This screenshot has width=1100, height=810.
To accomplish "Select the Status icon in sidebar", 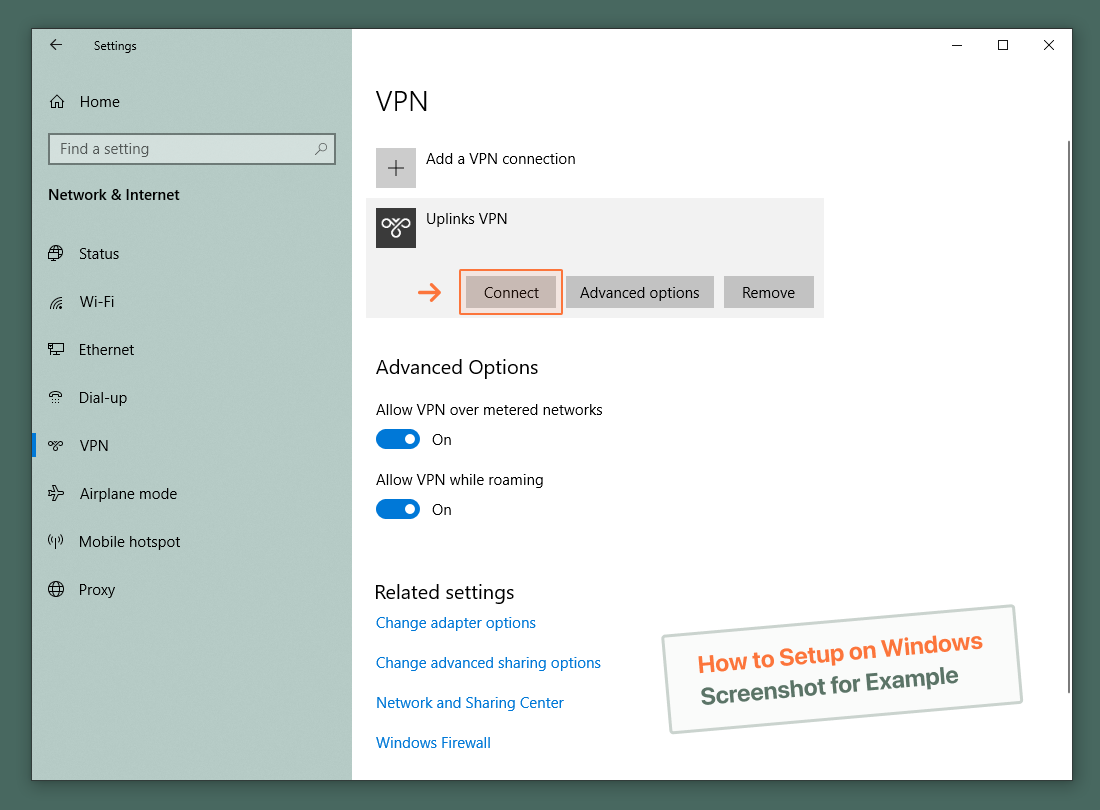I will point(55,253).
